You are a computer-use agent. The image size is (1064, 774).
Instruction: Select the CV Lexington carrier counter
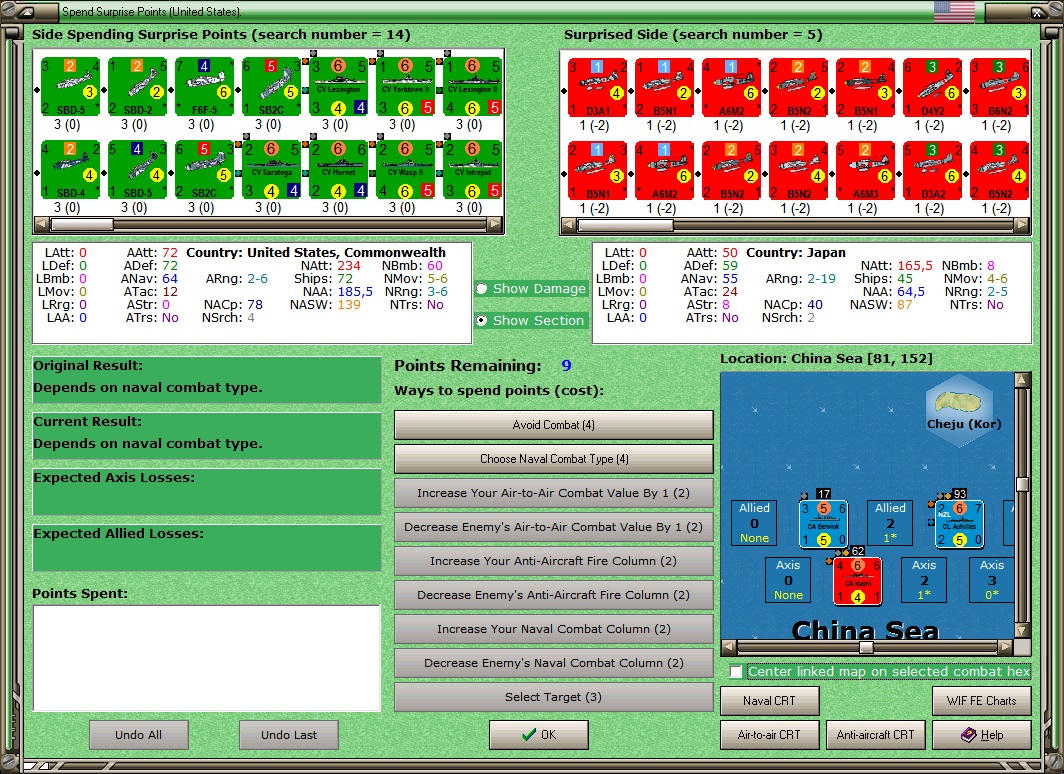[x=338, y=86]
